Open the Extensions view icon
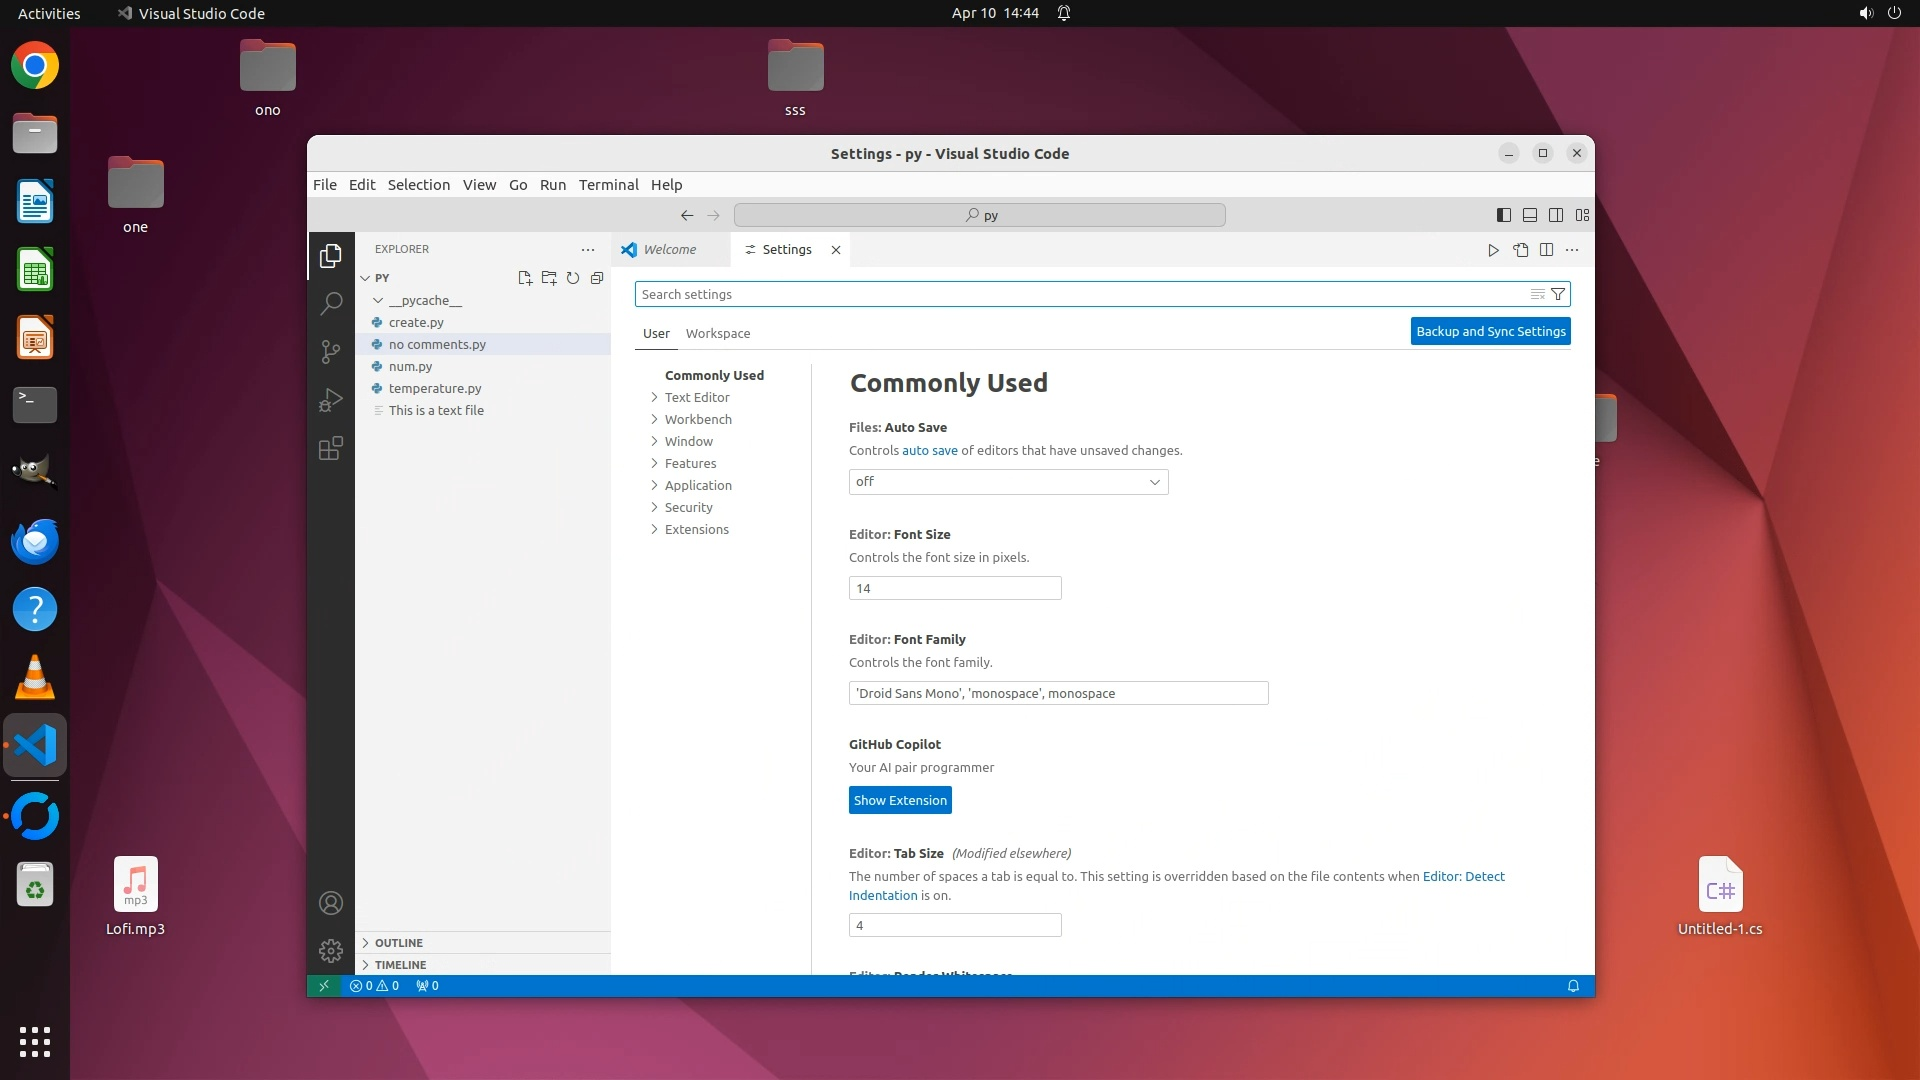 click(331, 448)
